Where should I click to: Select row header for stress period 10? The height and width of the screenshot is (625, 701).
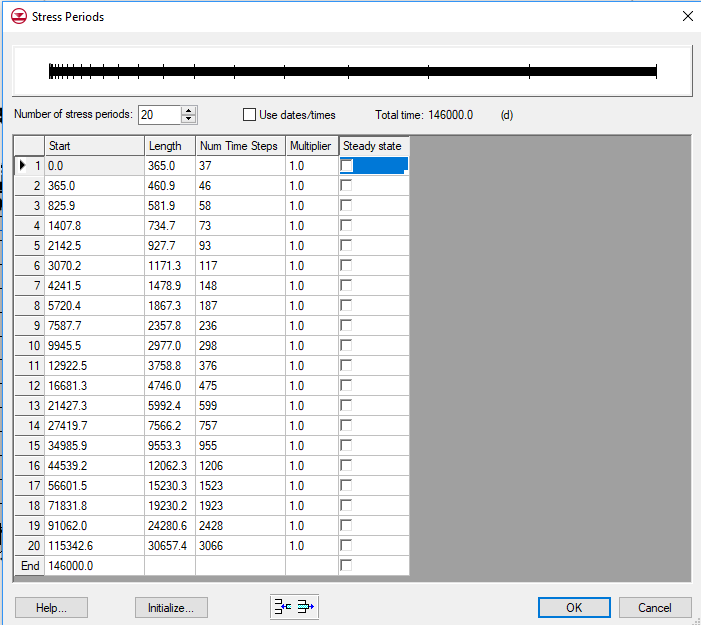pos(30,345)
